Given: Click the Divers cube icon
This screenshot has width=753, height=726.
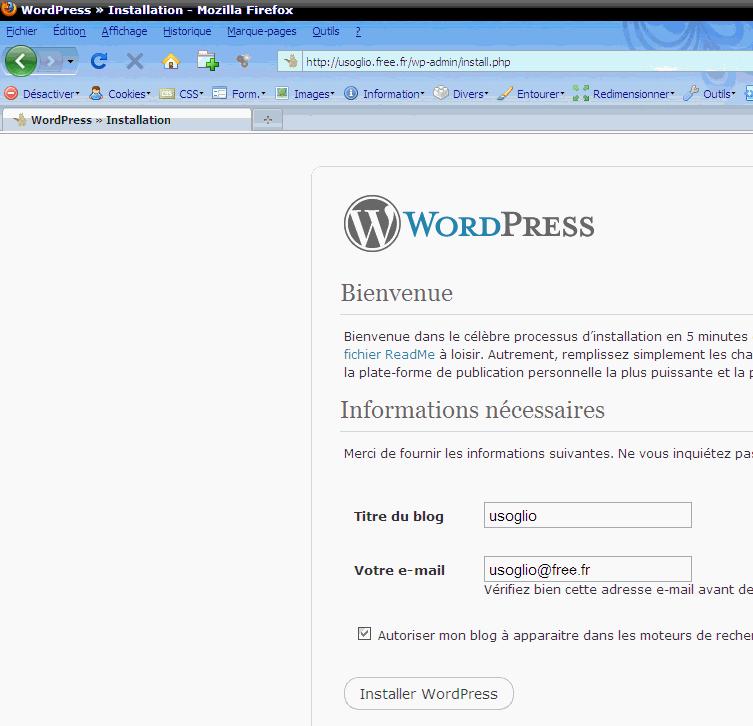Looking at the screenshot, I should 441,93.
